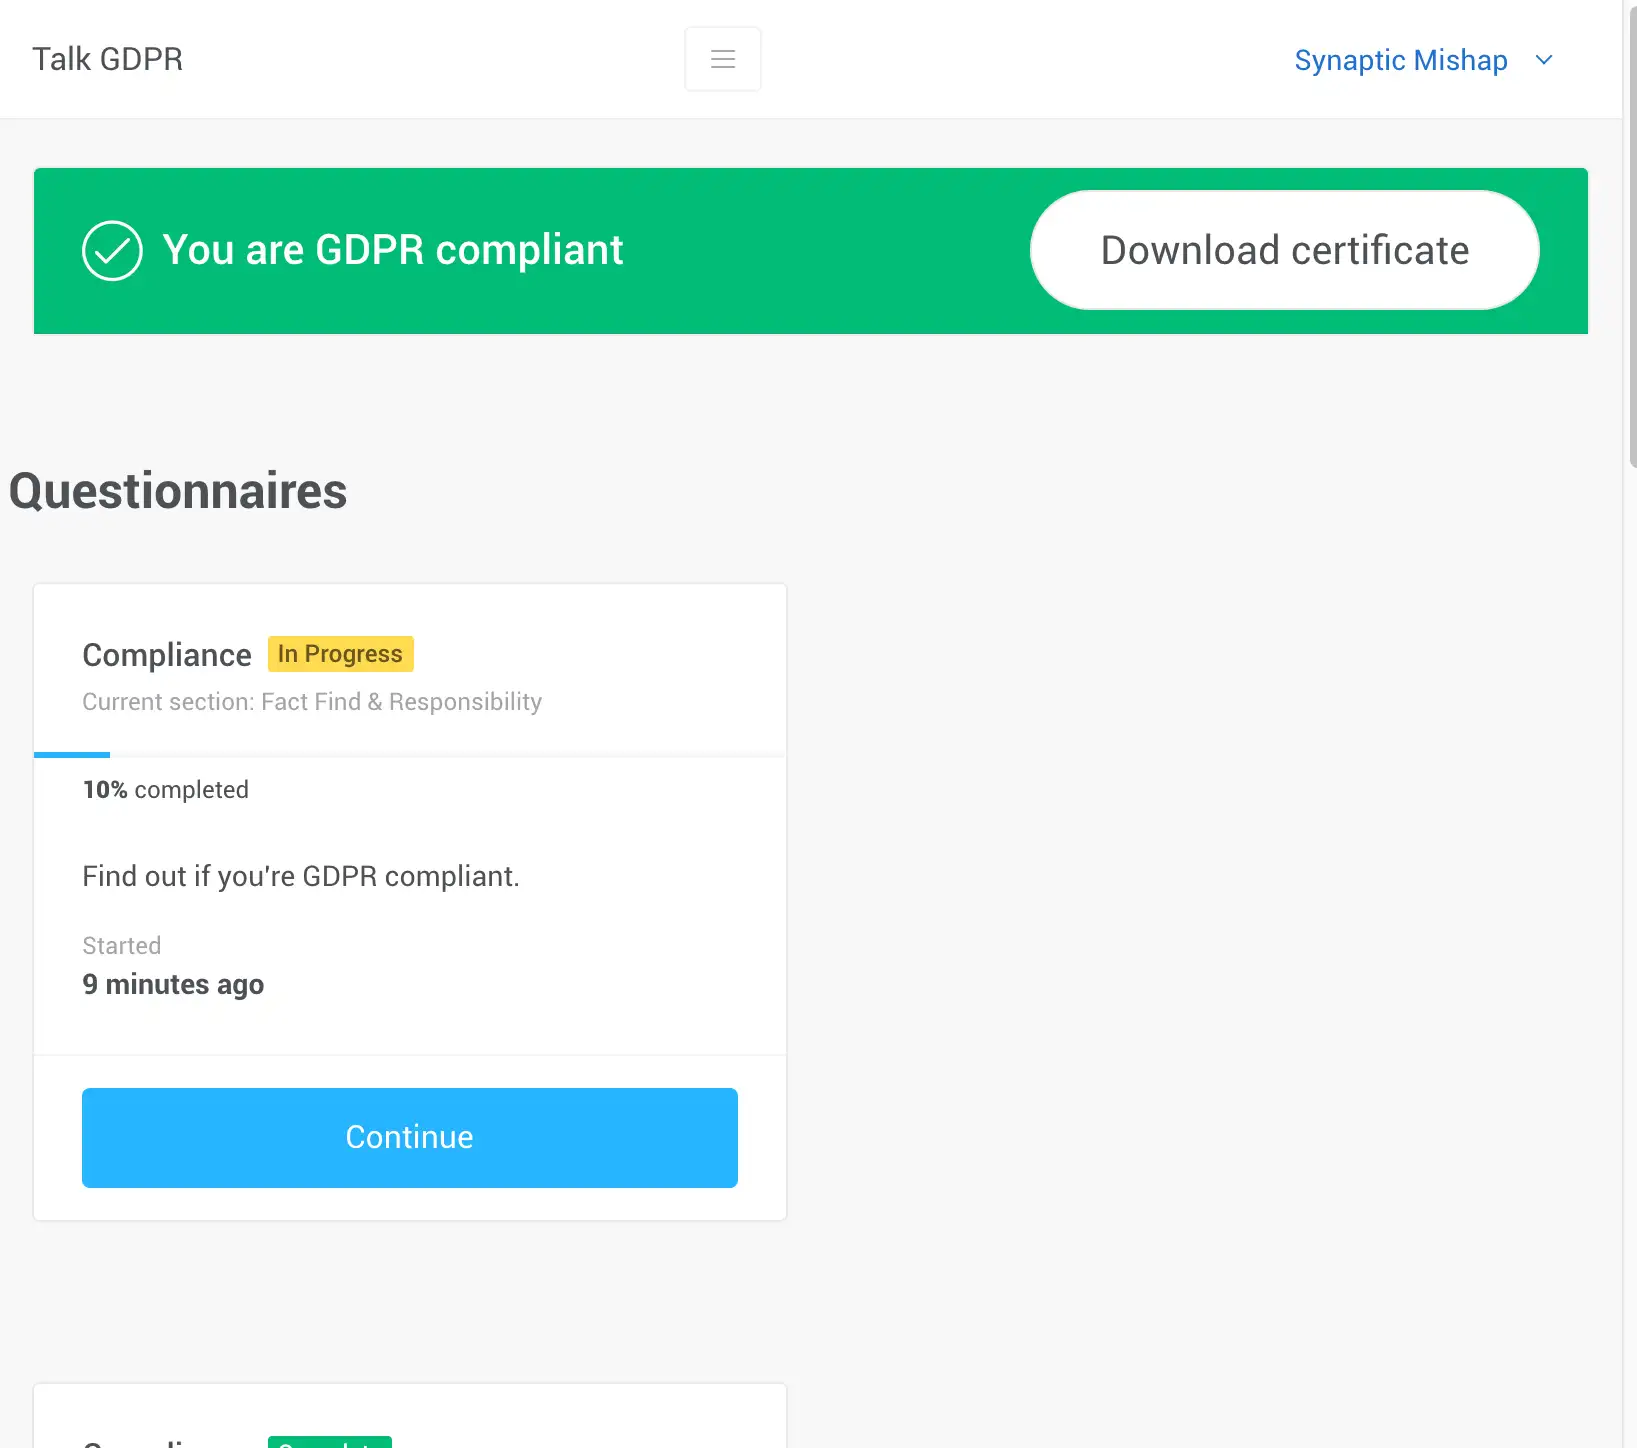Click the Current section Fact Find & Responsibility text

click(312, 702)
